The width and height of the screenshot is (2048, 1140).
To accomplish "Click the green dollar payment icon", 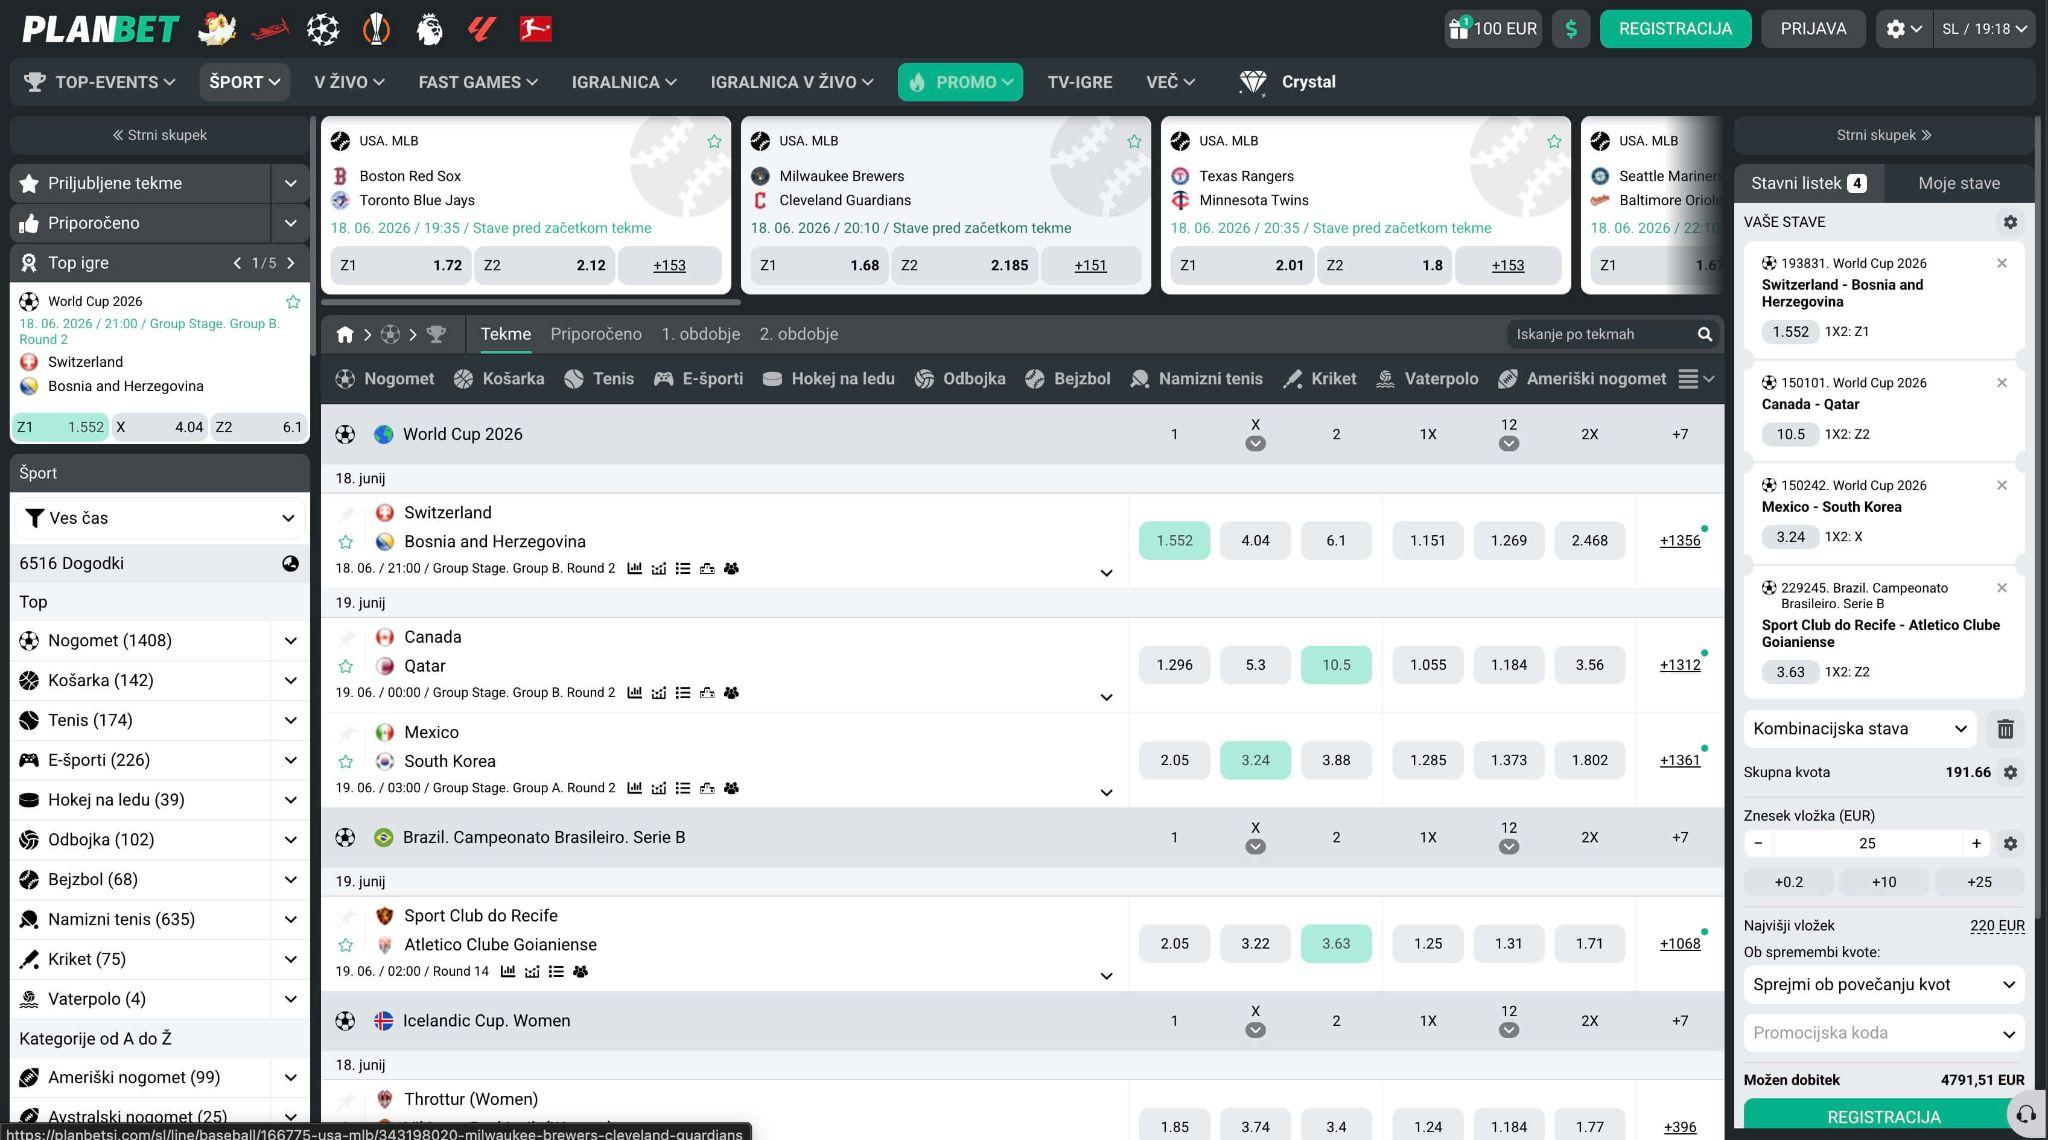I will [1571, 29].
